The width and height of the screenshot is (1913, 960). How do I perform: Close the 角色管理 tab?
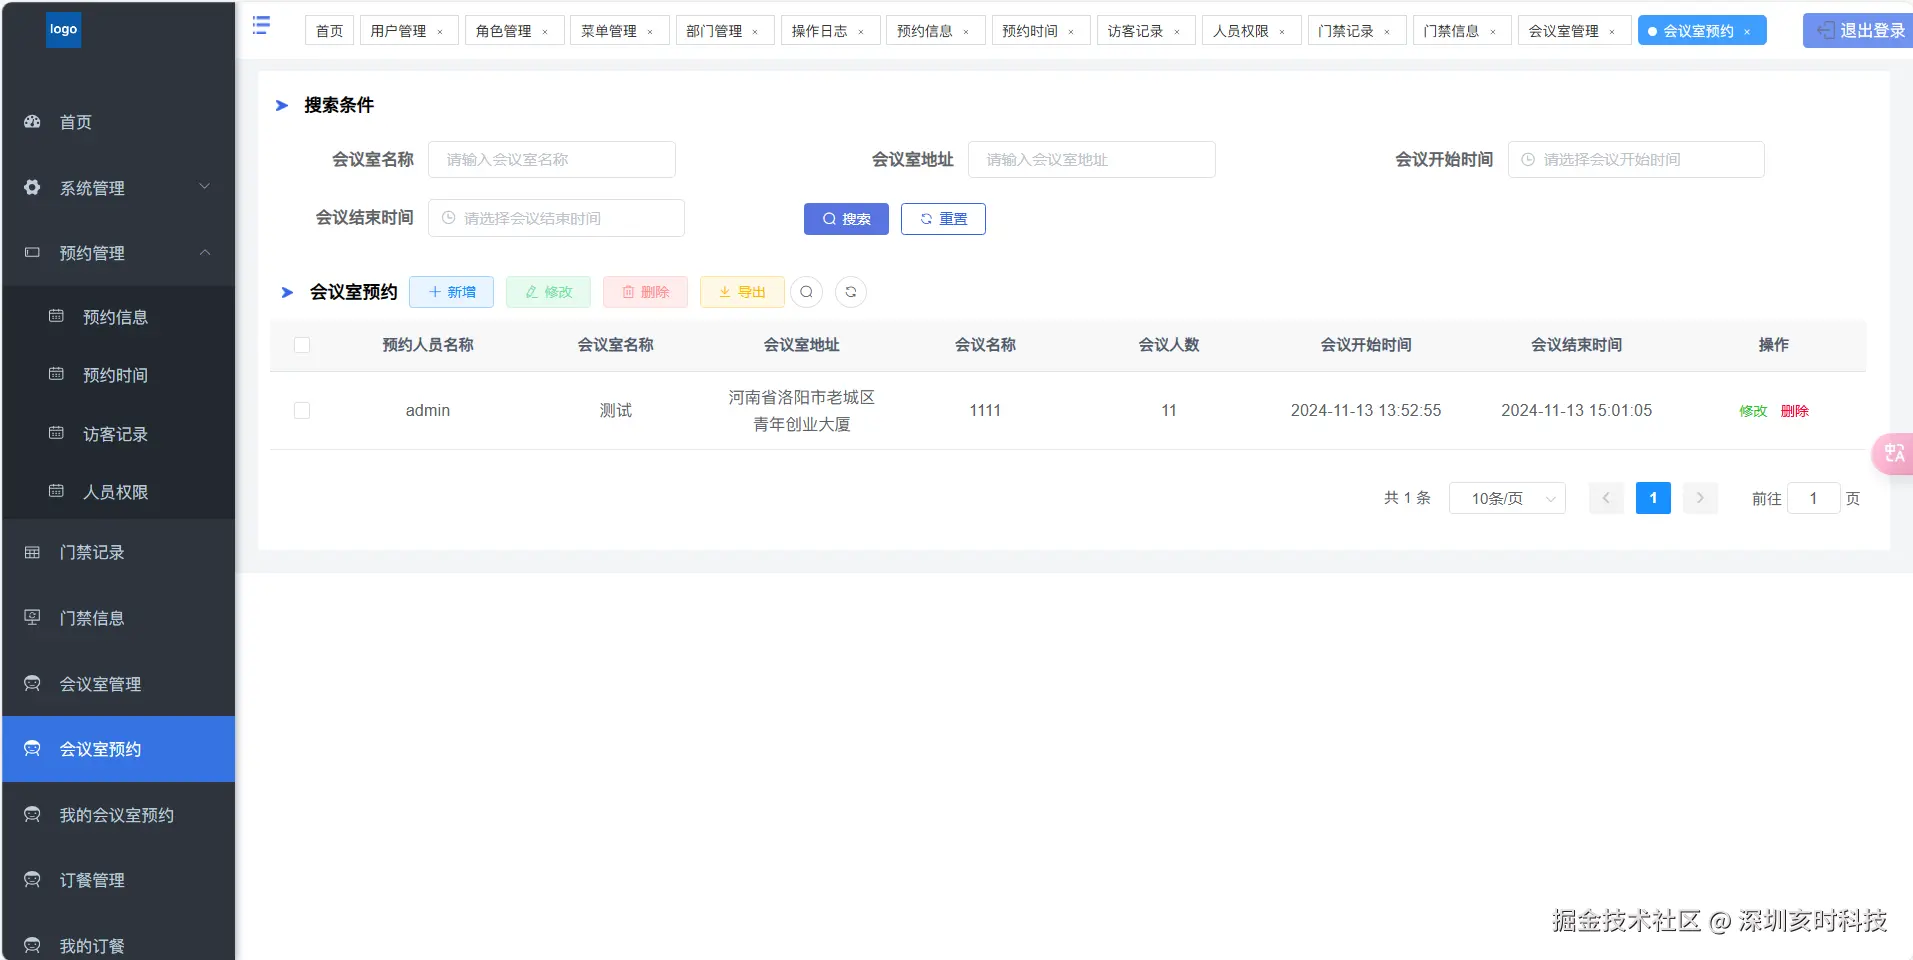click(x=545, y=32)
